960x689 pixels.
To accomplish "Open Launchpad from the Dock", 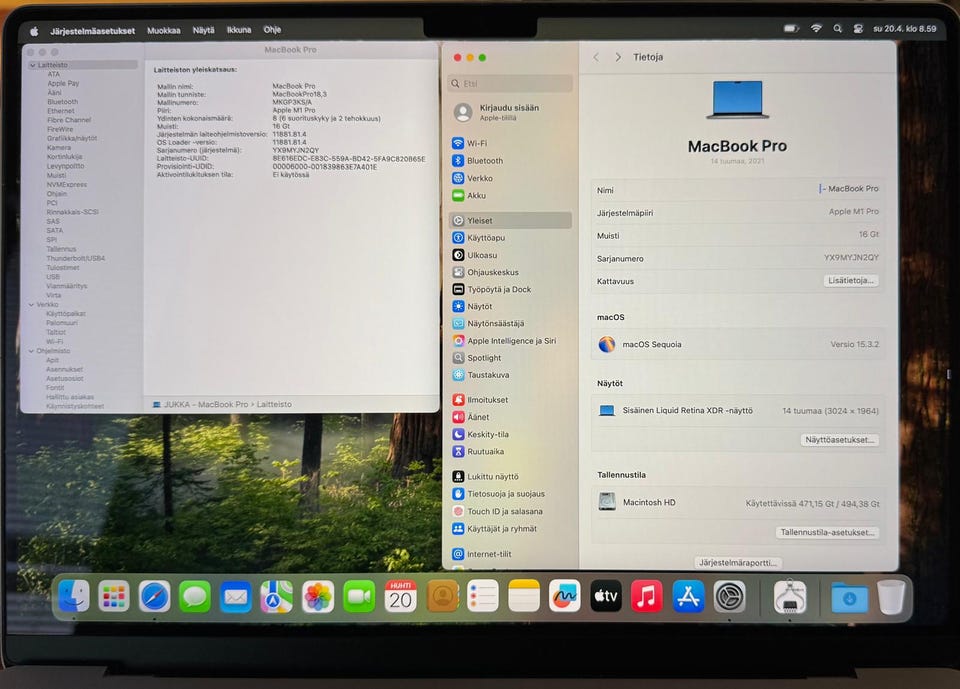I will pos(114,597).
